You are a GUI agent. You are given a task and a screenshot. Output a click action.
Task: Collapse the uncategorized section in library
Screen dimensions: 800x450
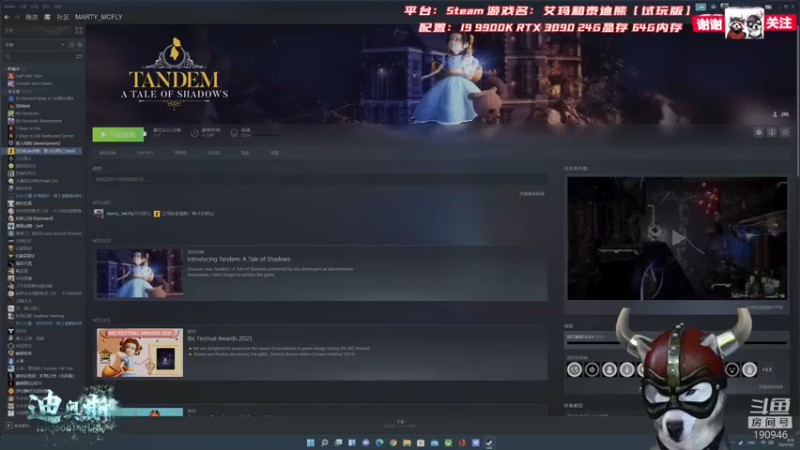[x=5, y=91]
